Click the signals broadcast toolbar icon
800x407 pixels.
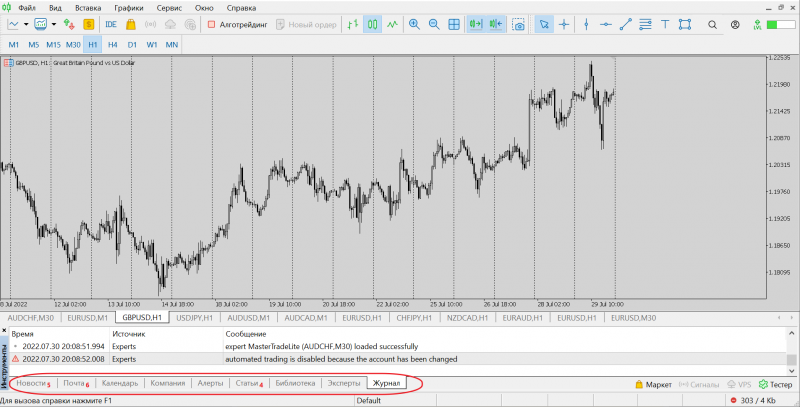151,24
